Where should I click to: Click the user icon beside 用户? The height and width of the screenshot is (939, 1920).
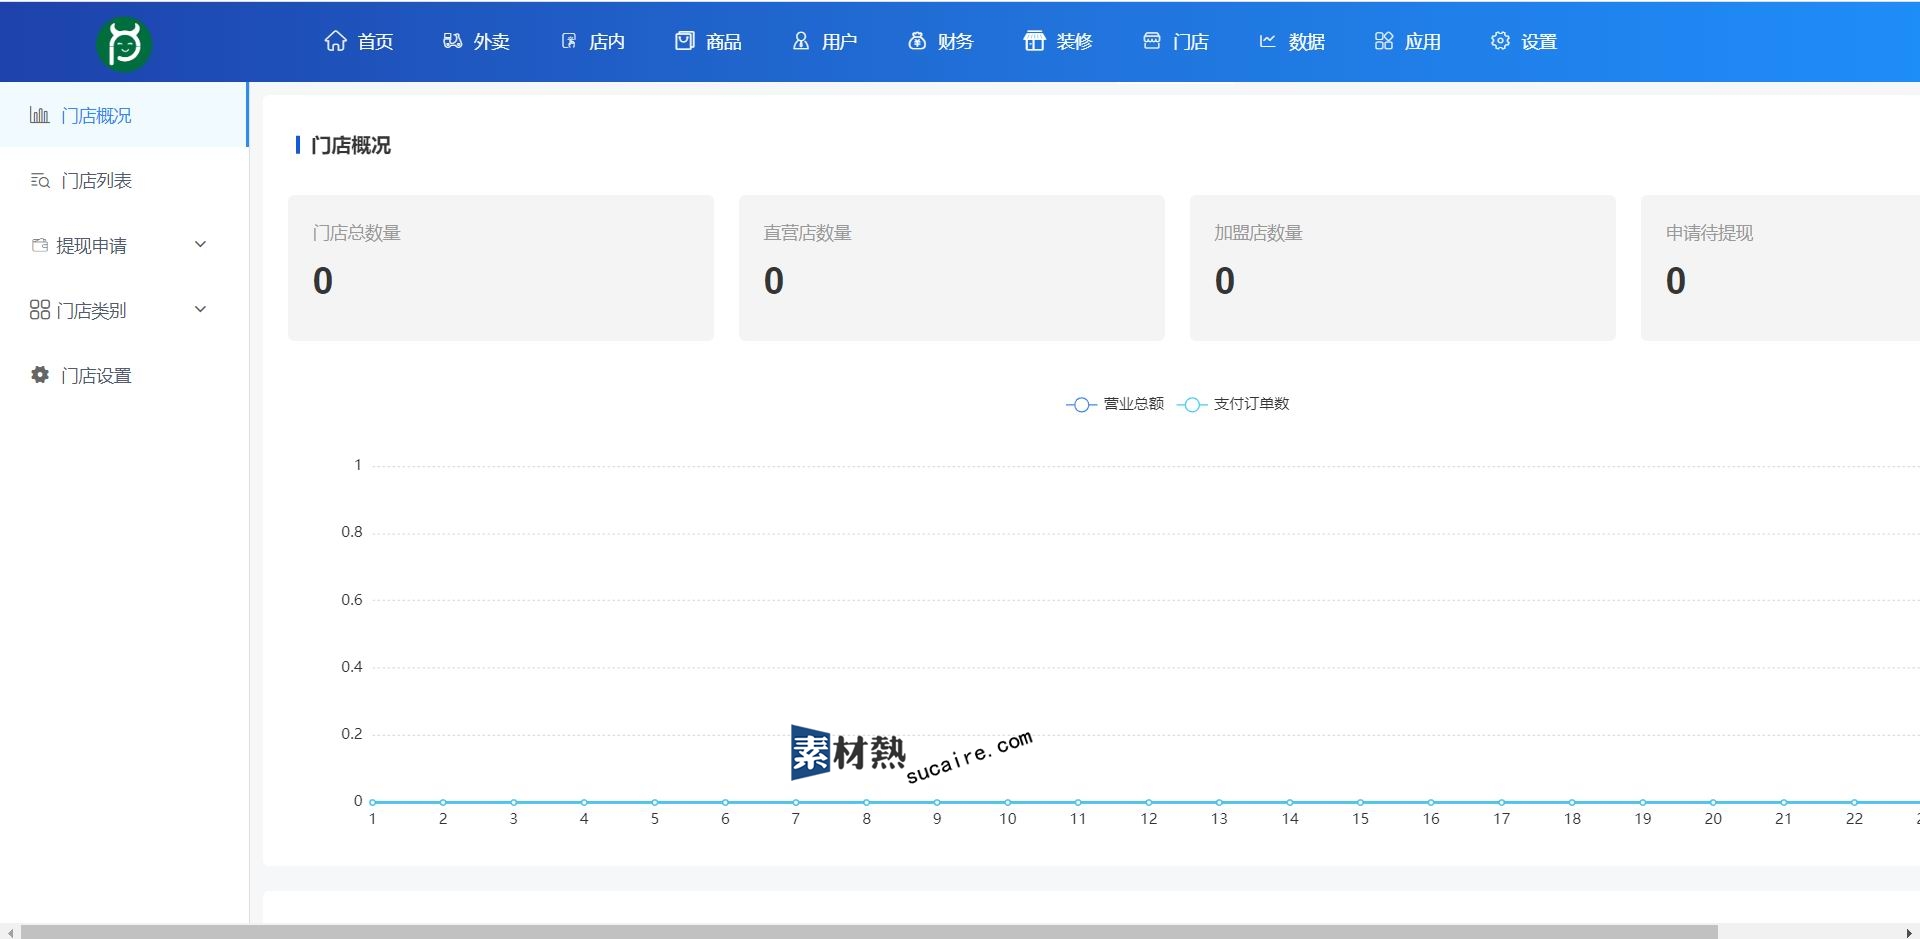(x=801, y=41)
